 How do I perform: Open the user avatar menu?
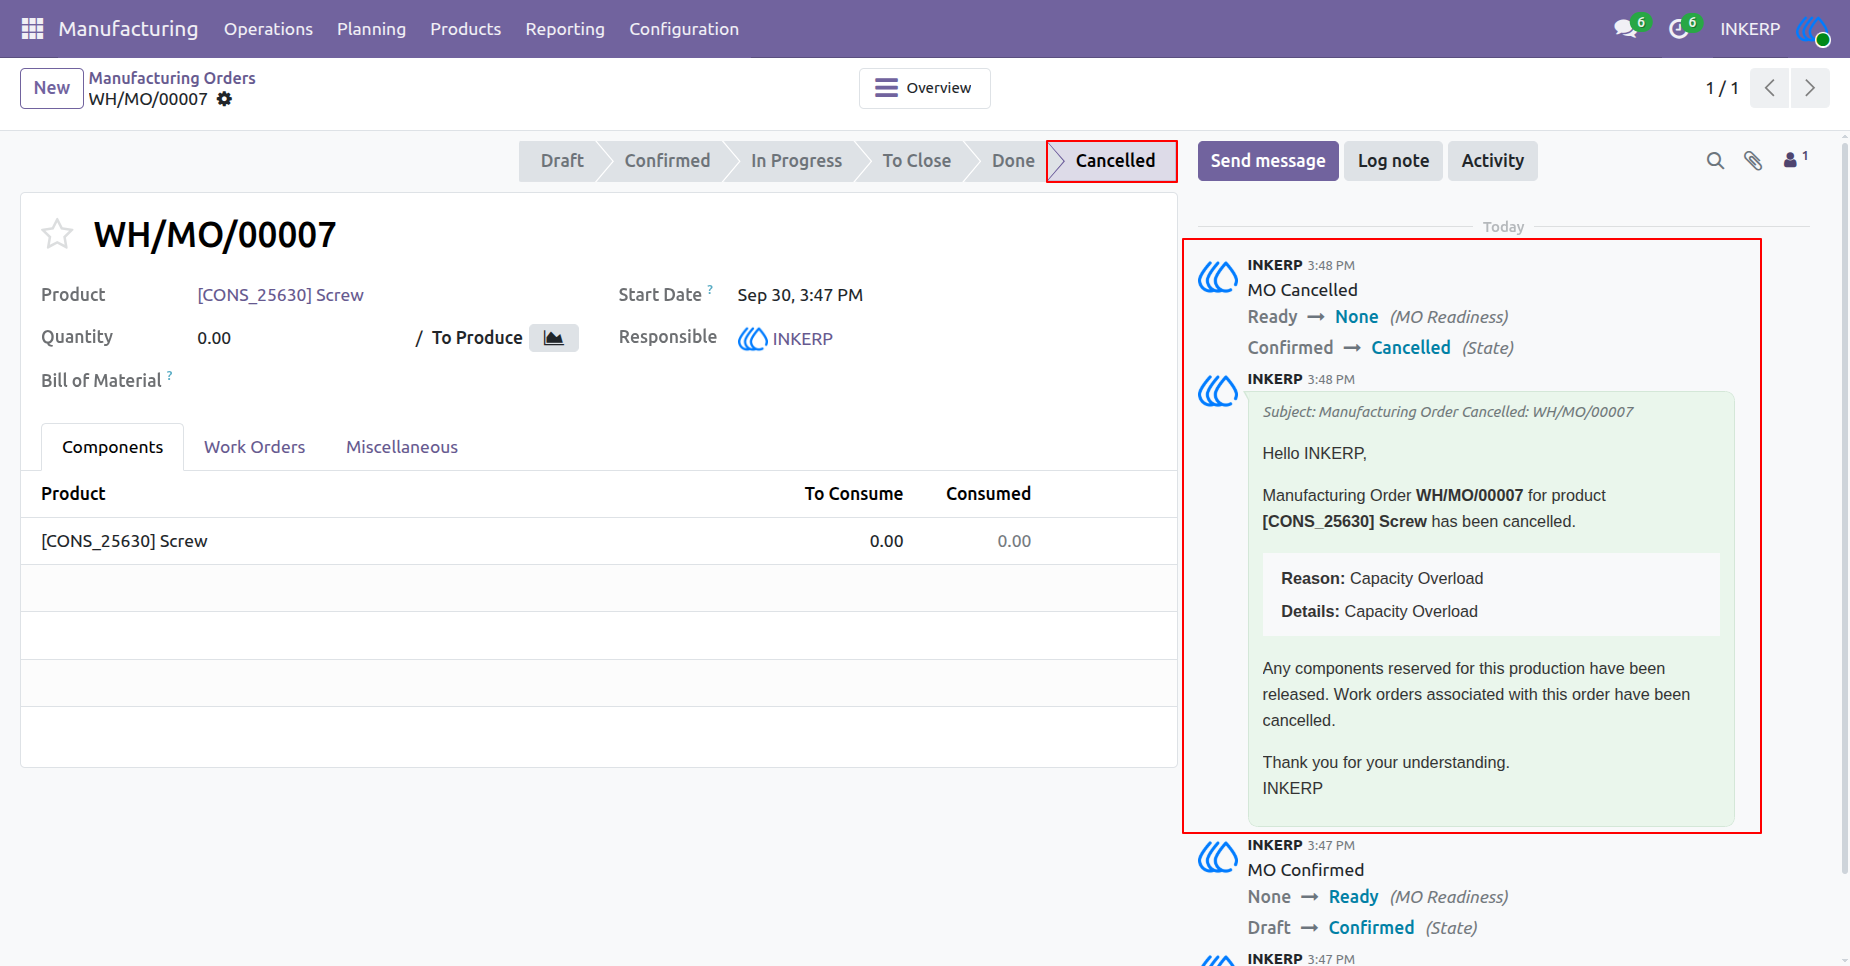(x=1812, y=29)
